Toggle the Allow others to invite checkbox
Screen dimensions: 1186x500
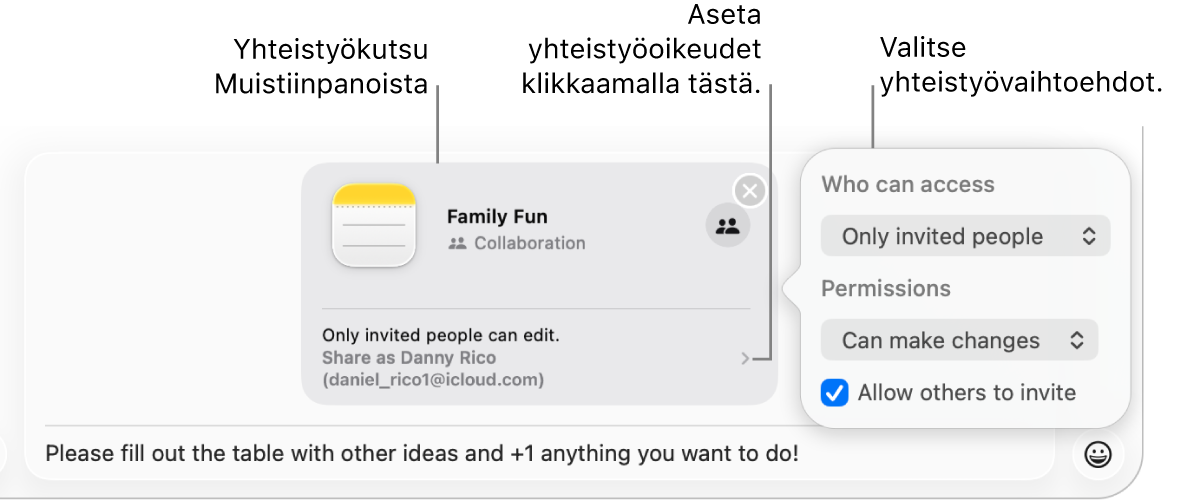pos(835,393)
